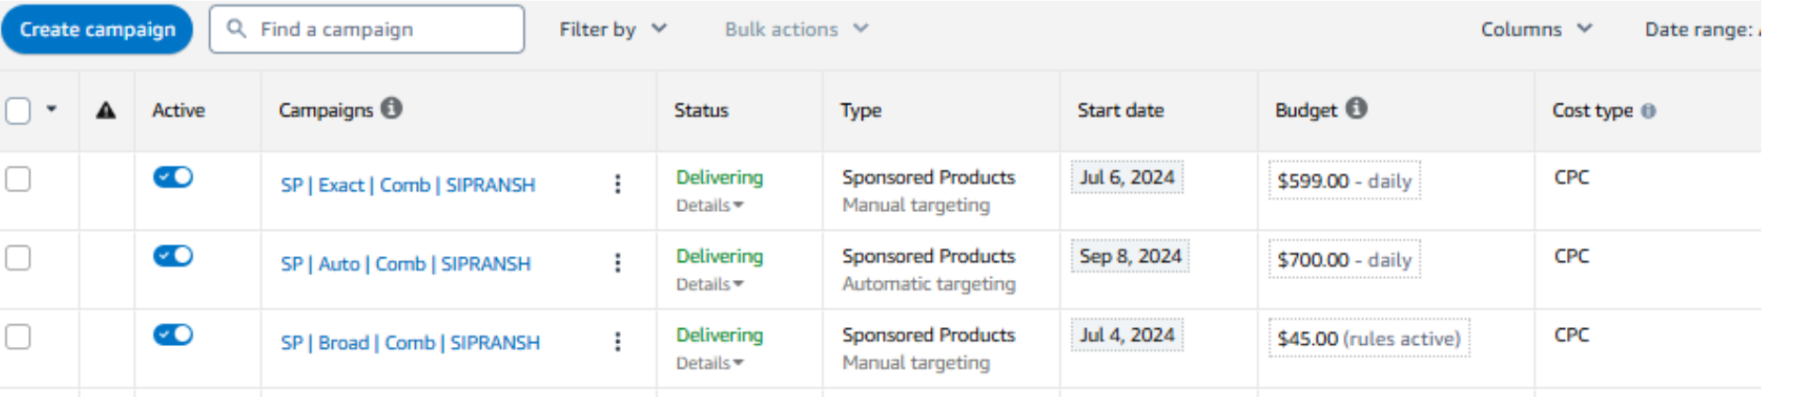Click the Create campaign button
The height and width of the screenshot is (409, 1797).
(x=97, y=29)
